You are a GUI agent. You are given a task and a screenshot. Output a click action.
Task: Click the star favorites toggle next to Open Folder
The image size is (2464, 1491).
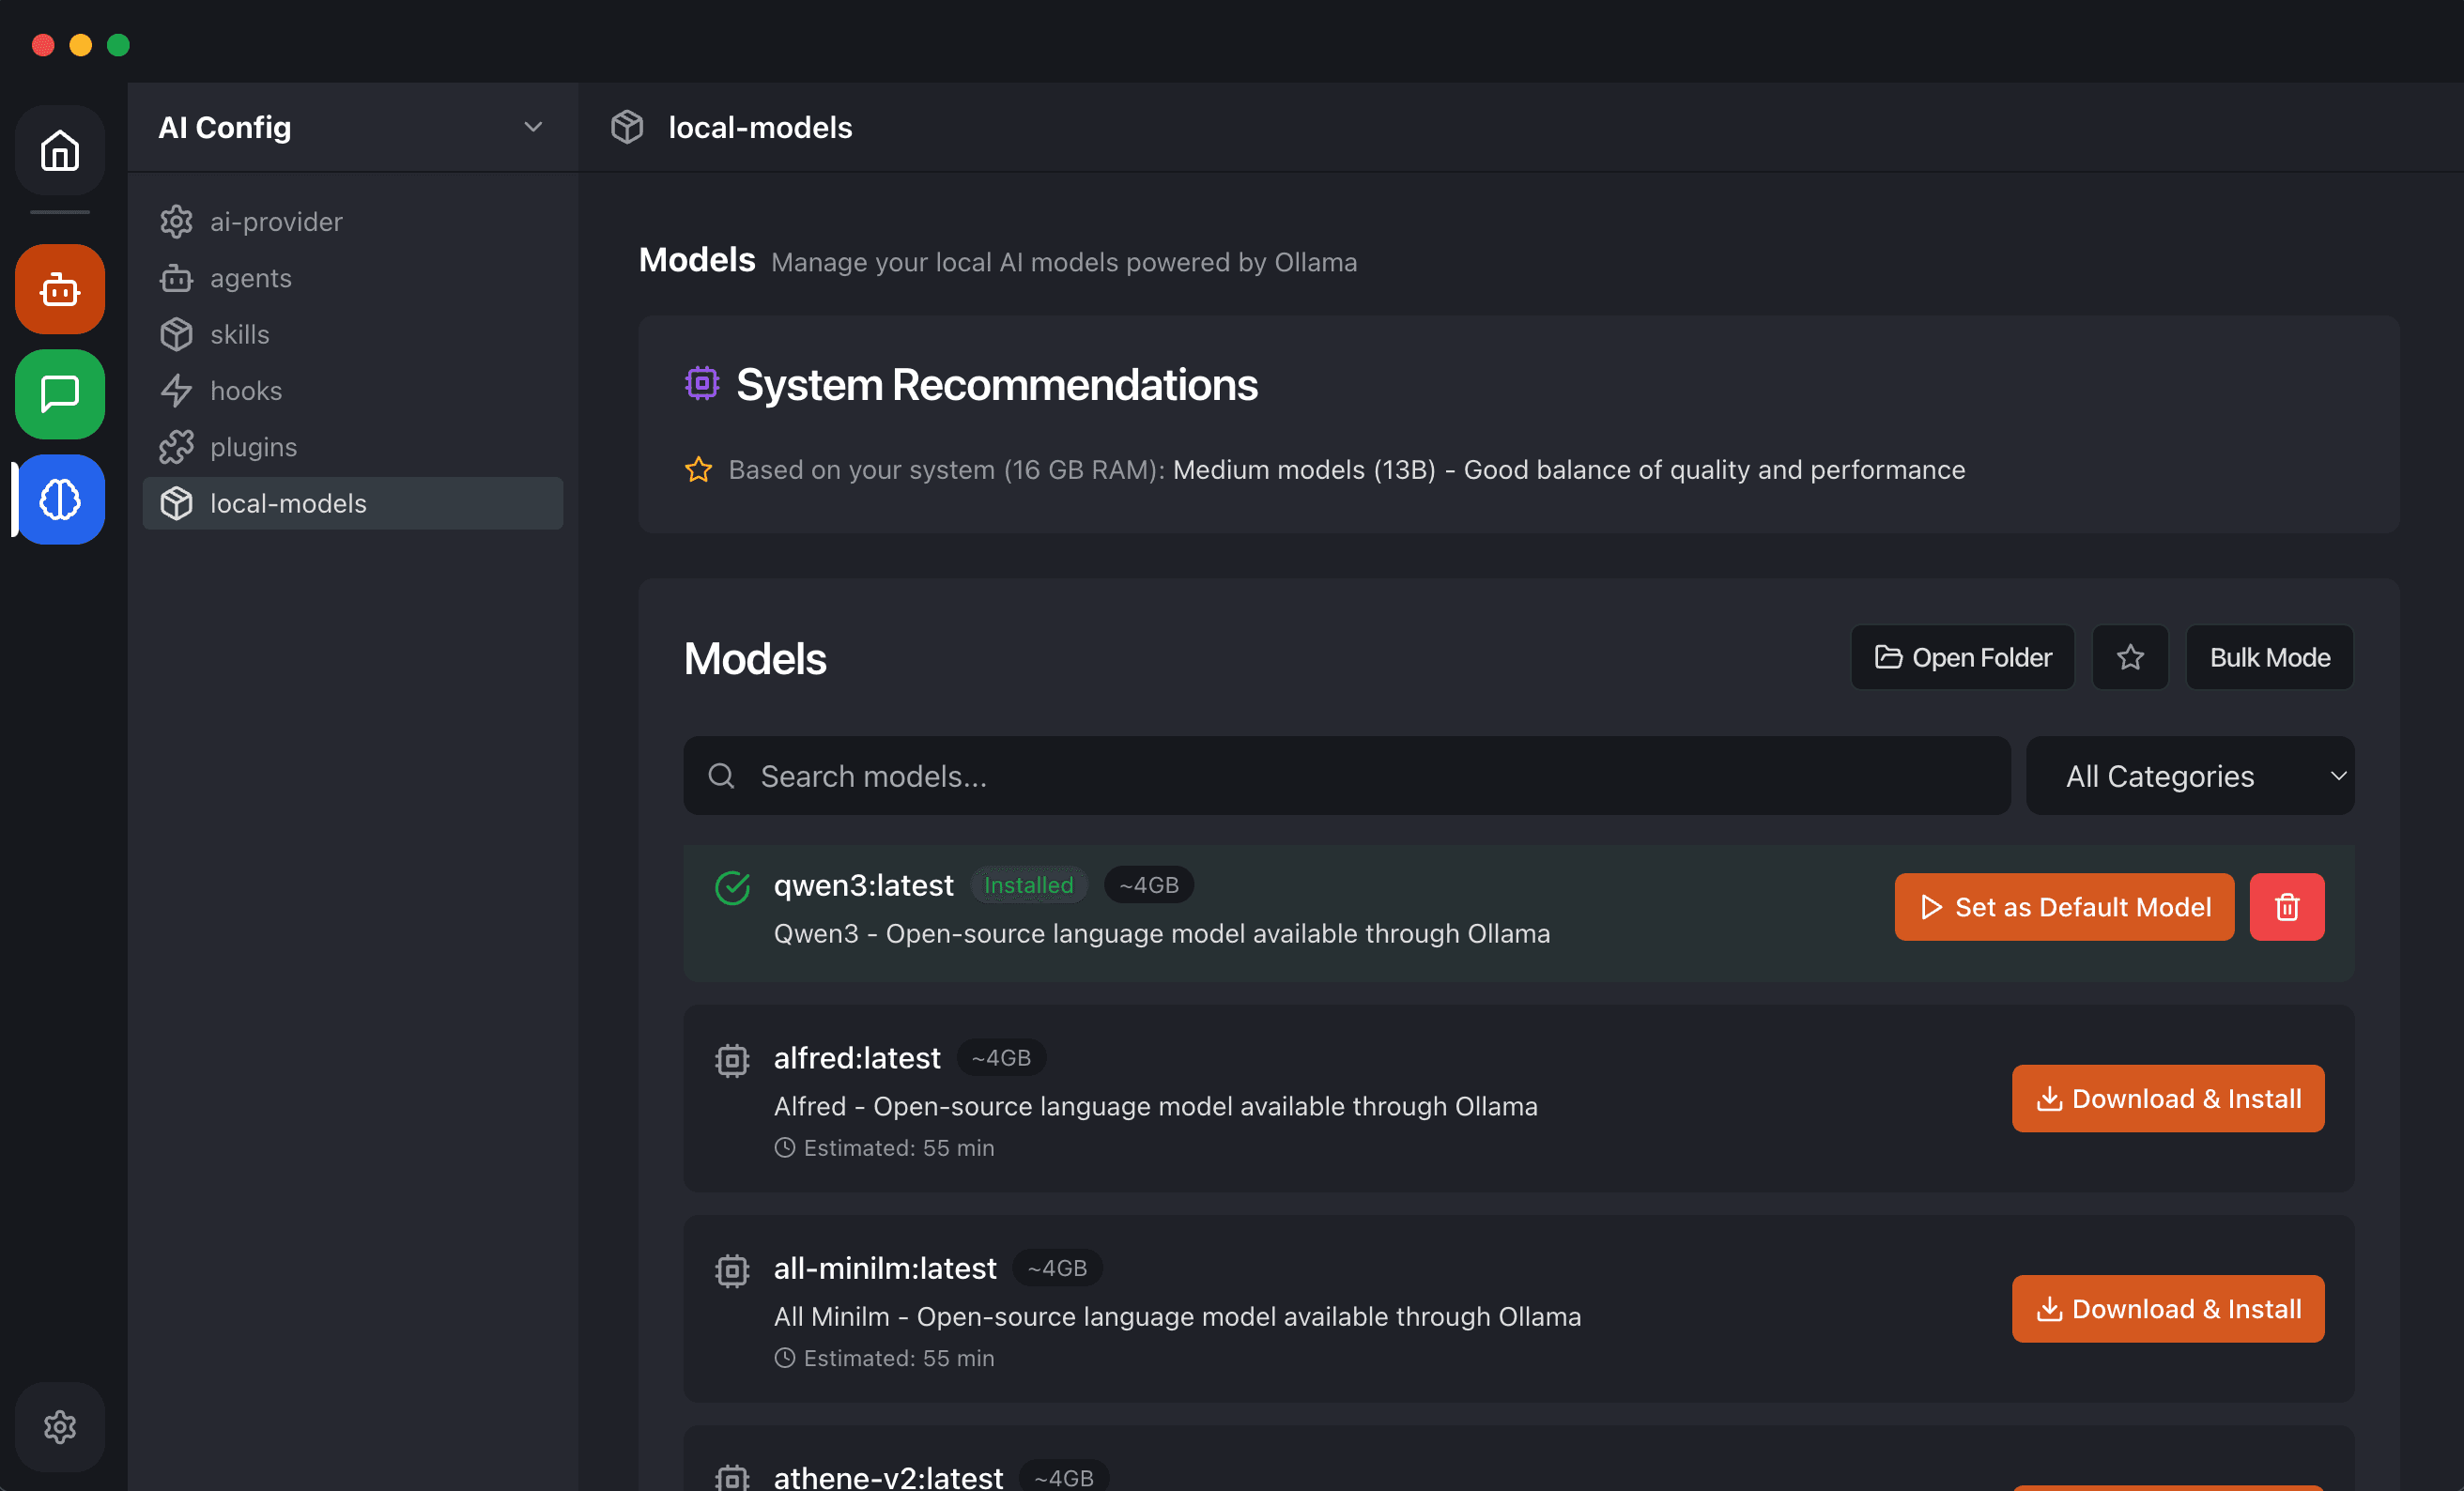[2130, 657]
